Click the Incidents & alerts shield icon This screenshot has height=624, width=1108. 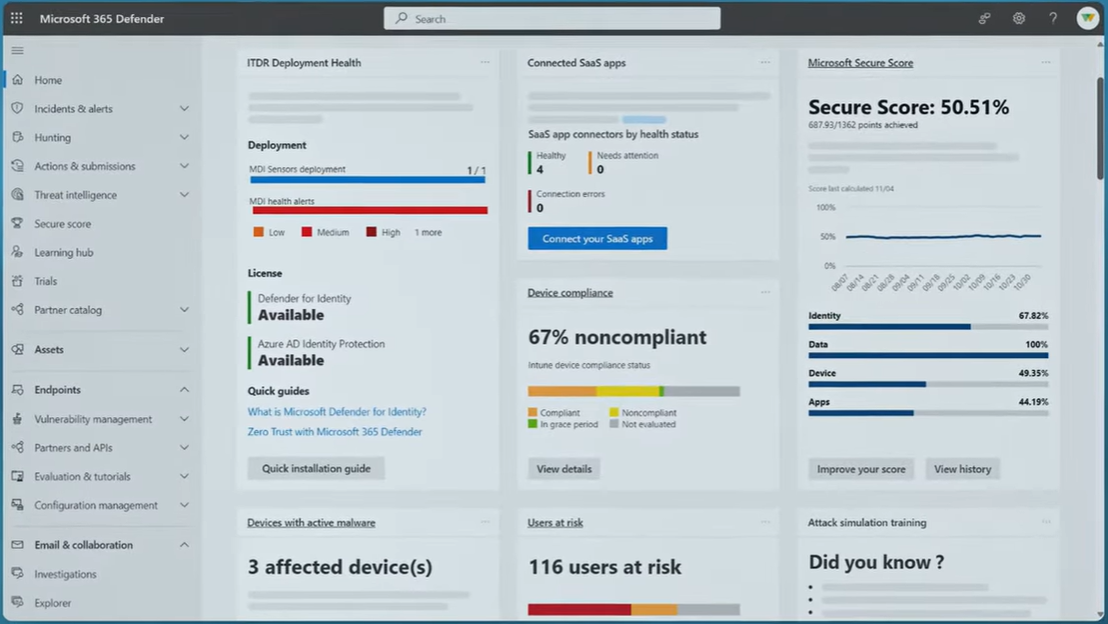(x=18, y=109)
